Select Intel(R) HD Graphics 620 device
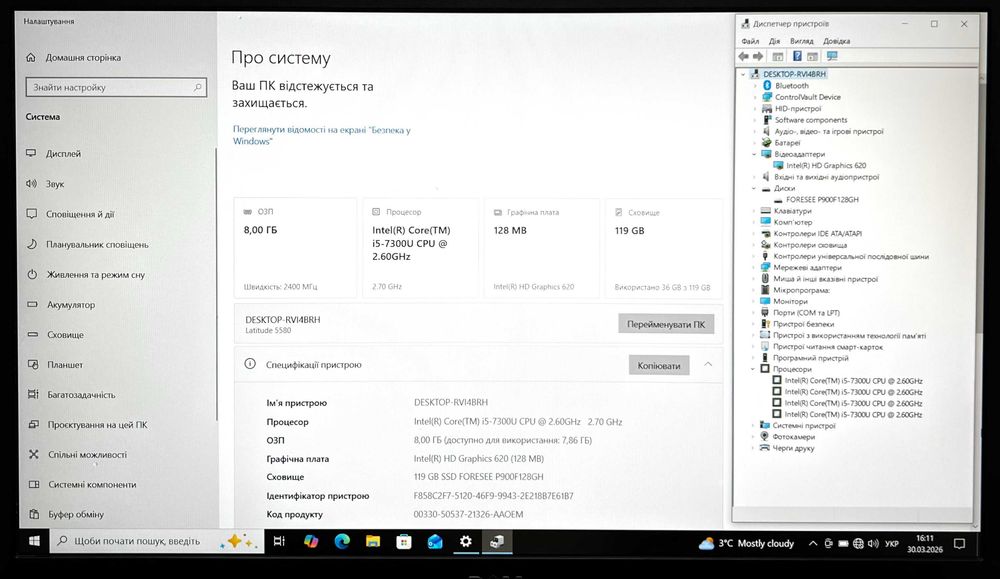This screenshot has height=579, width=1000. (826, 165)
